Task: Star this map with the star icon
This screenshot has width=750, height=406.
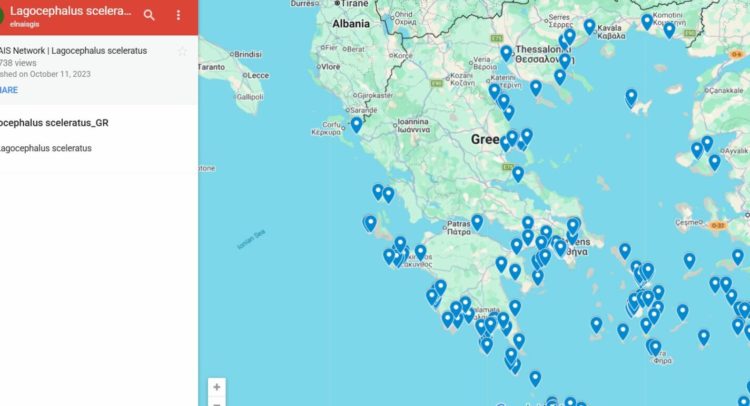Action: [182, 51]
